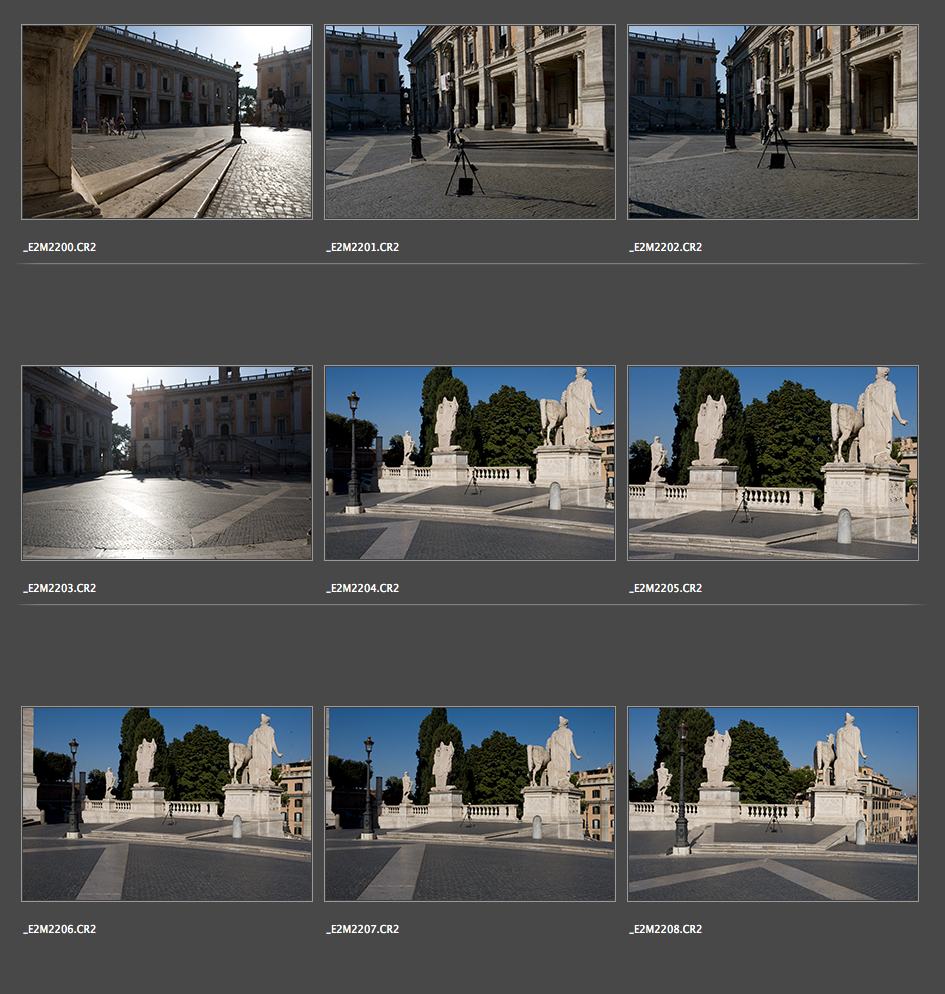Select the _E2M2208.CR2 thumbnail image
This screenshot has width=945, height=994.
772,804
